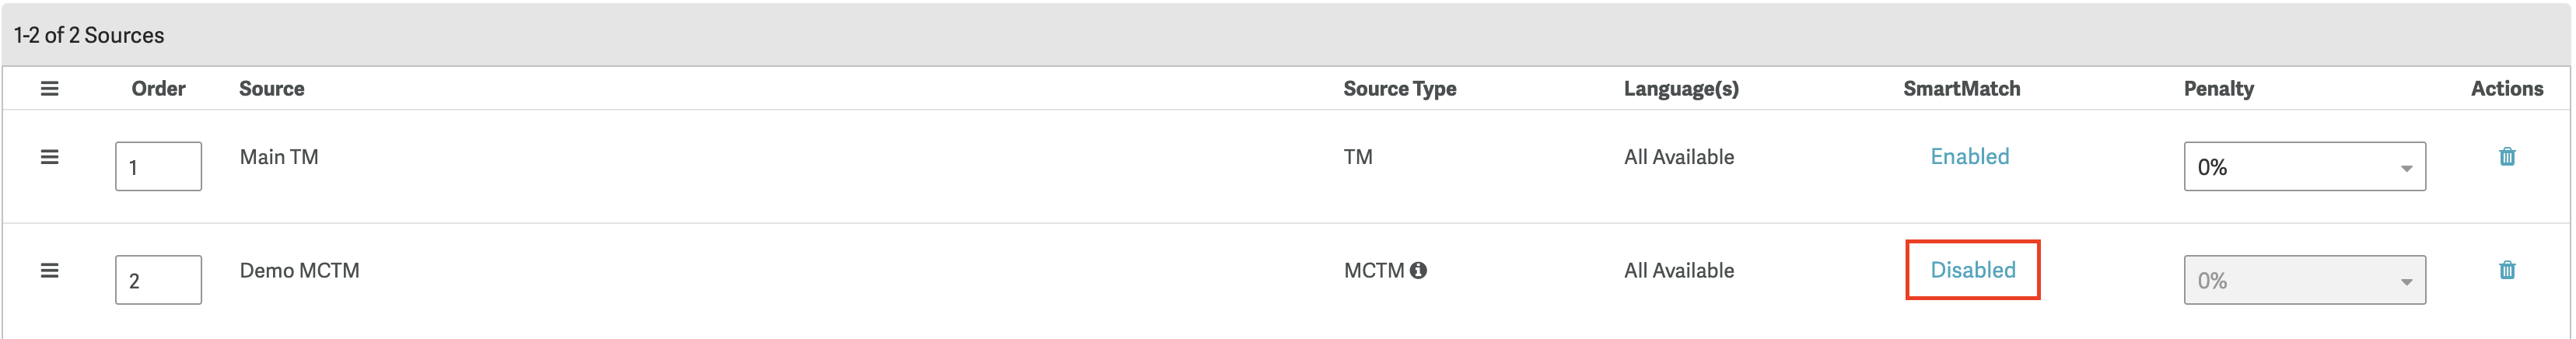2576x339 pixels.
Task: Click the Penalty column header
Action: click(2218, 89)
